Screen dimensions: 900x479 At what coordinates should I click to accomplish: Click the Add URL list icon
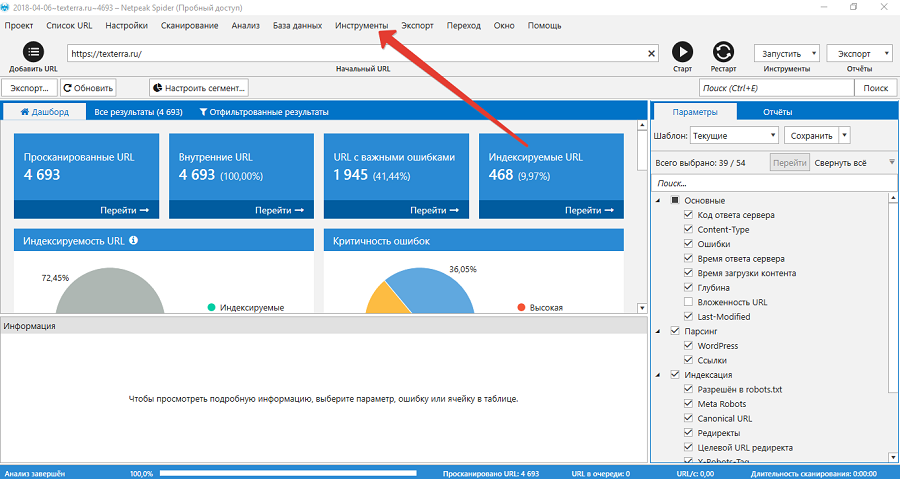(33, 52)
